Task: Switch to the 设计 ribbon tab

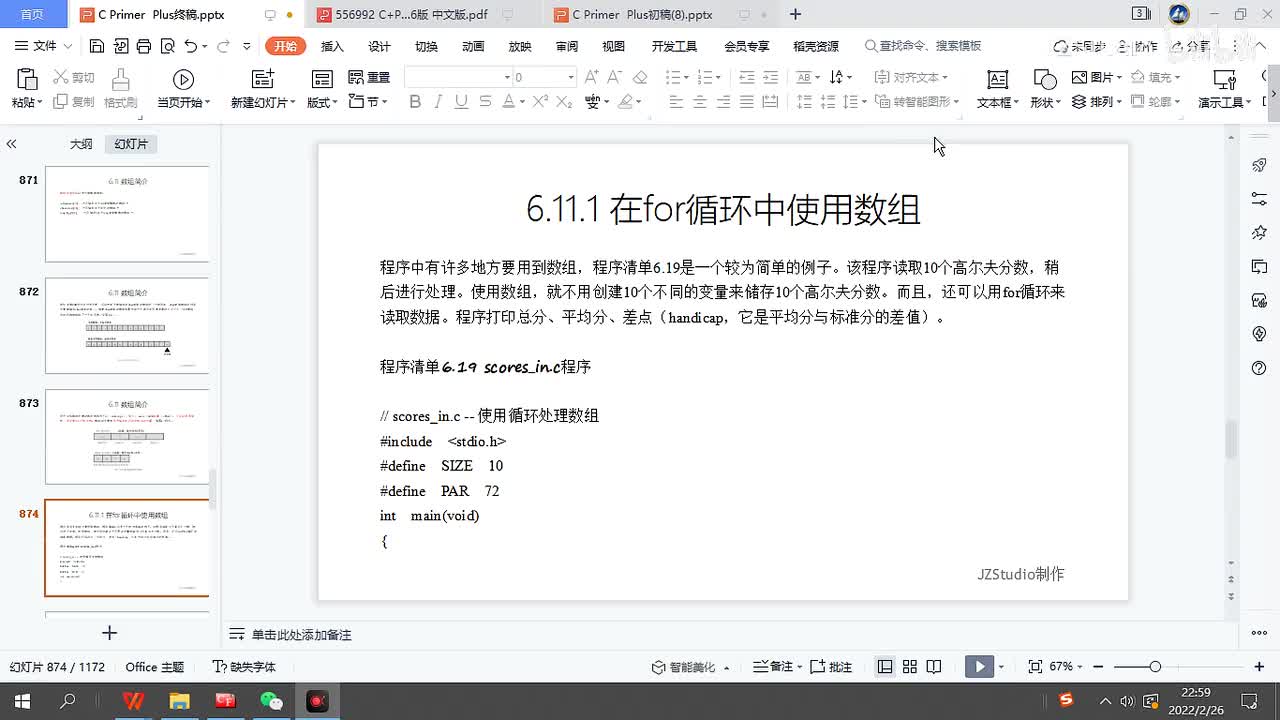Action: pyautogui.click(x=379, y=46)
